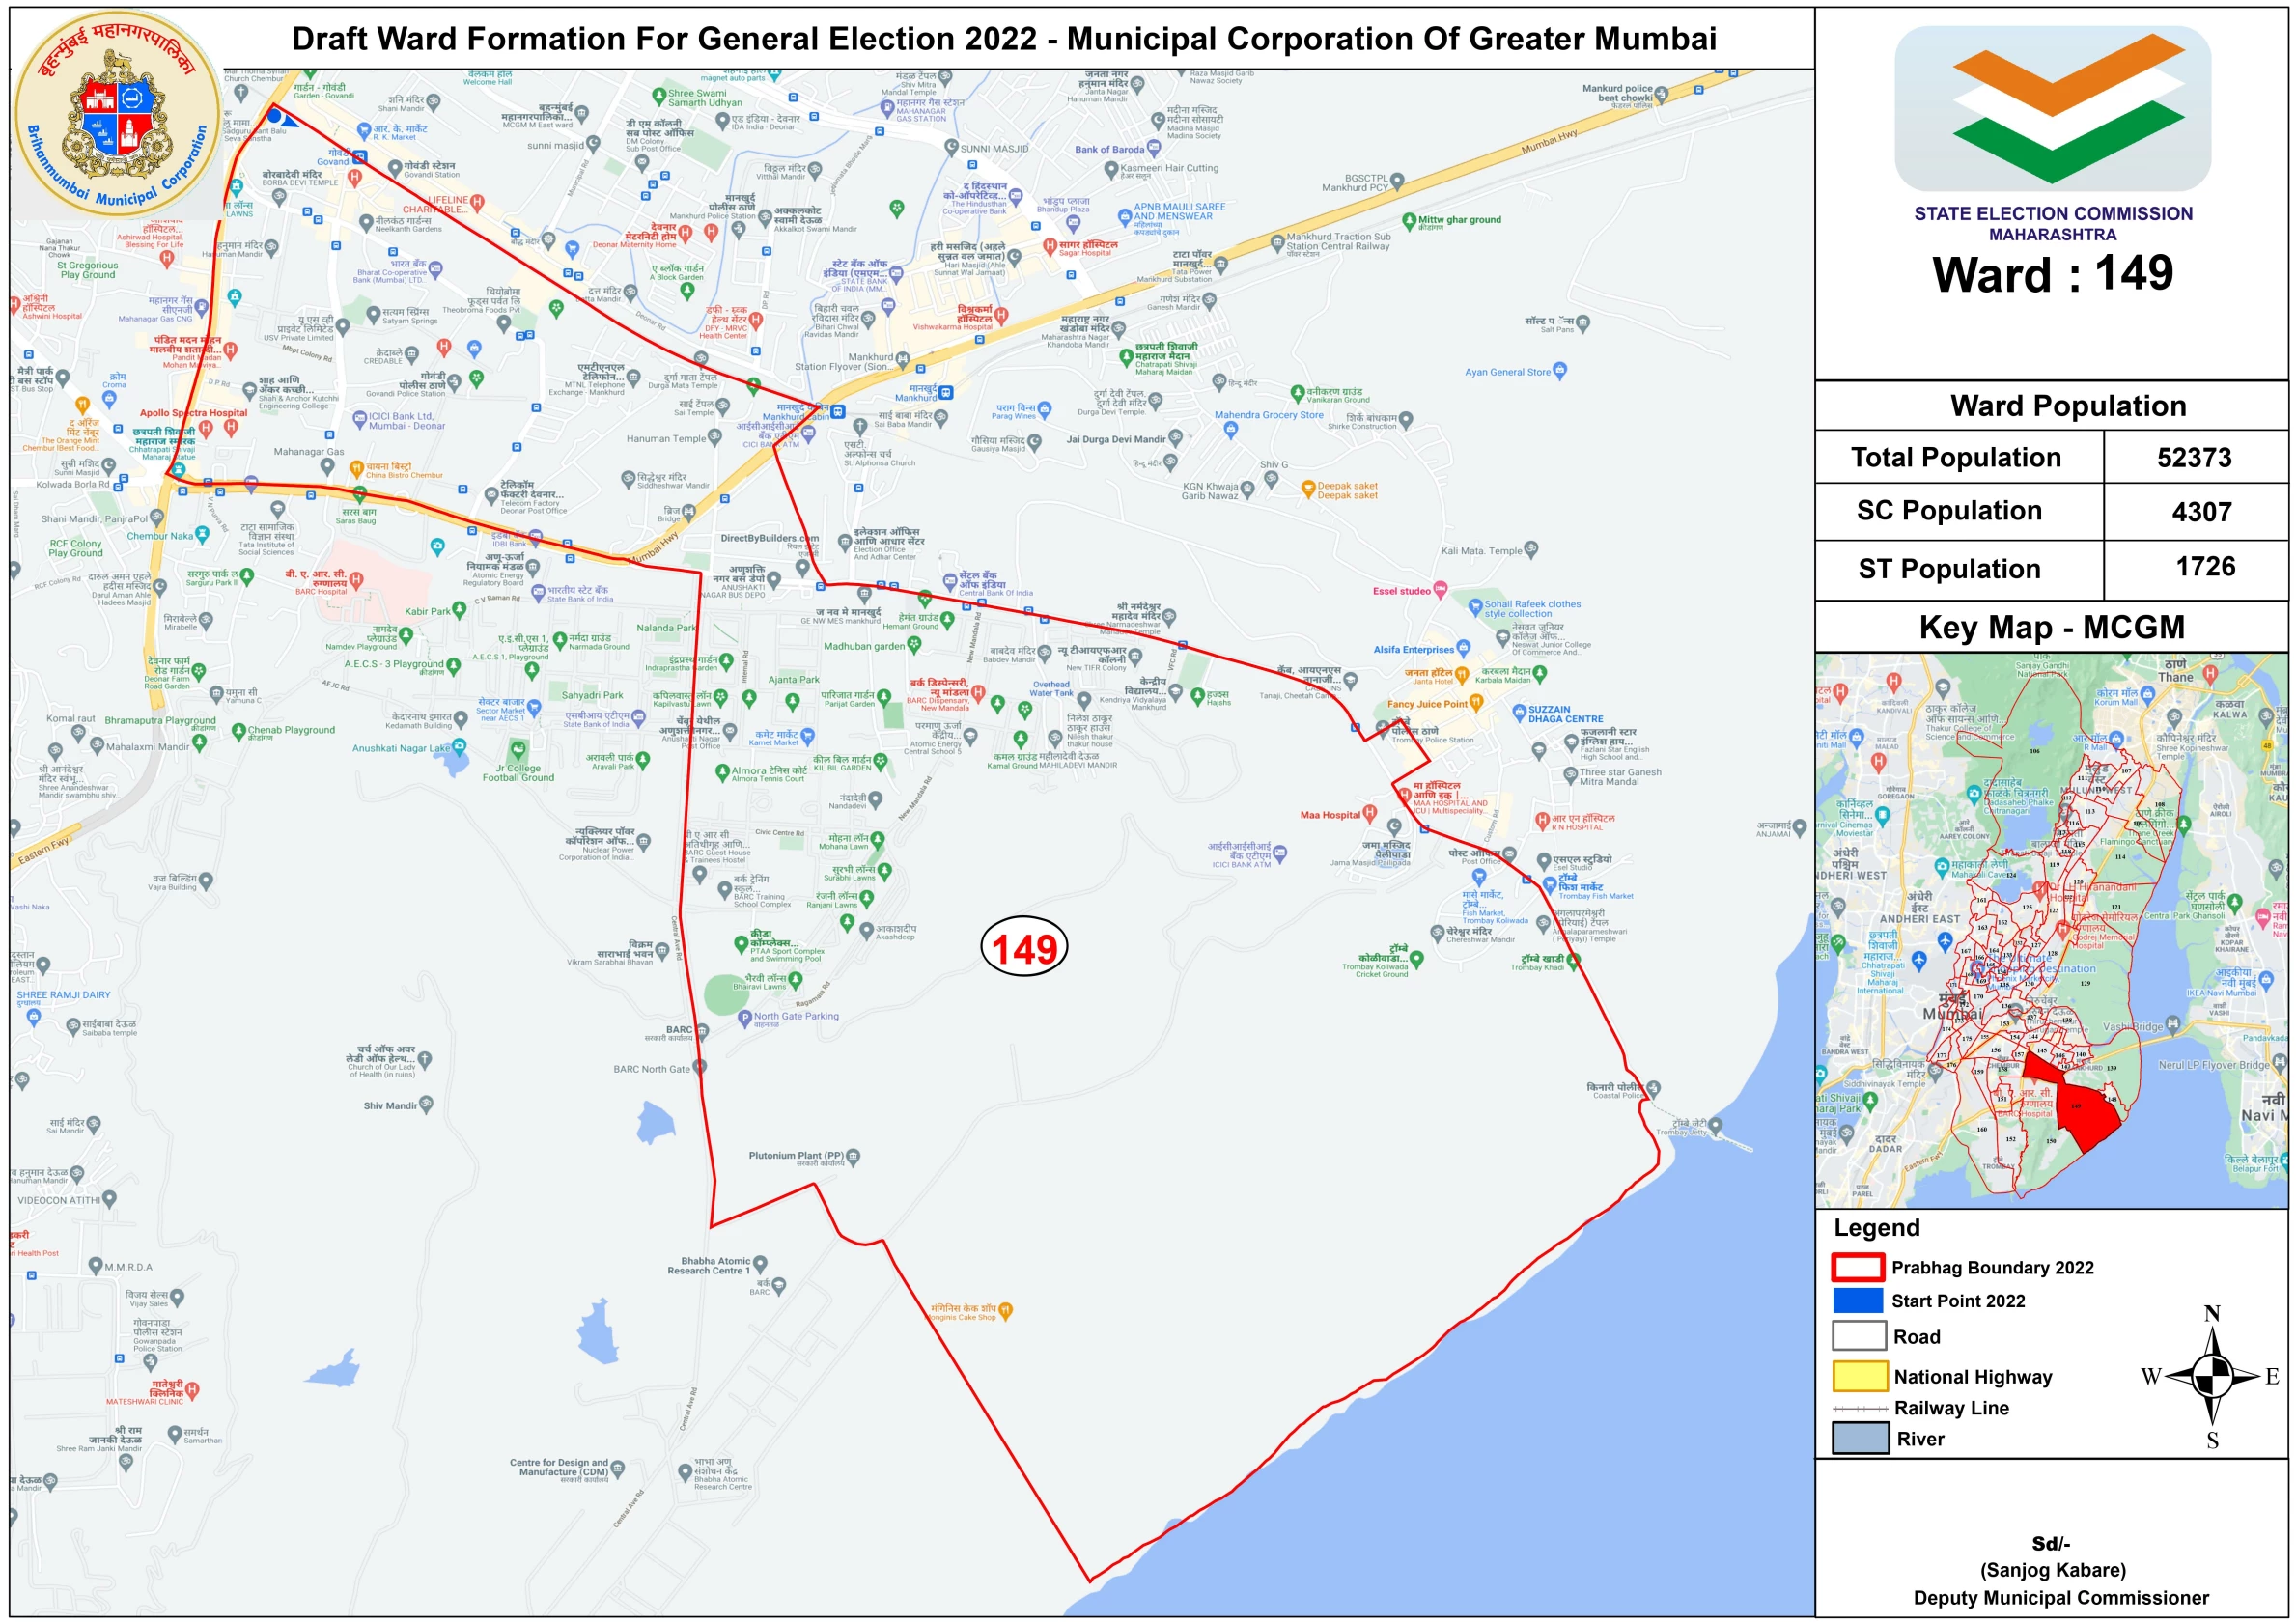2296x1623 pixels.
Task: Click the North Gate Parking icon
Action: [744, 1018]
